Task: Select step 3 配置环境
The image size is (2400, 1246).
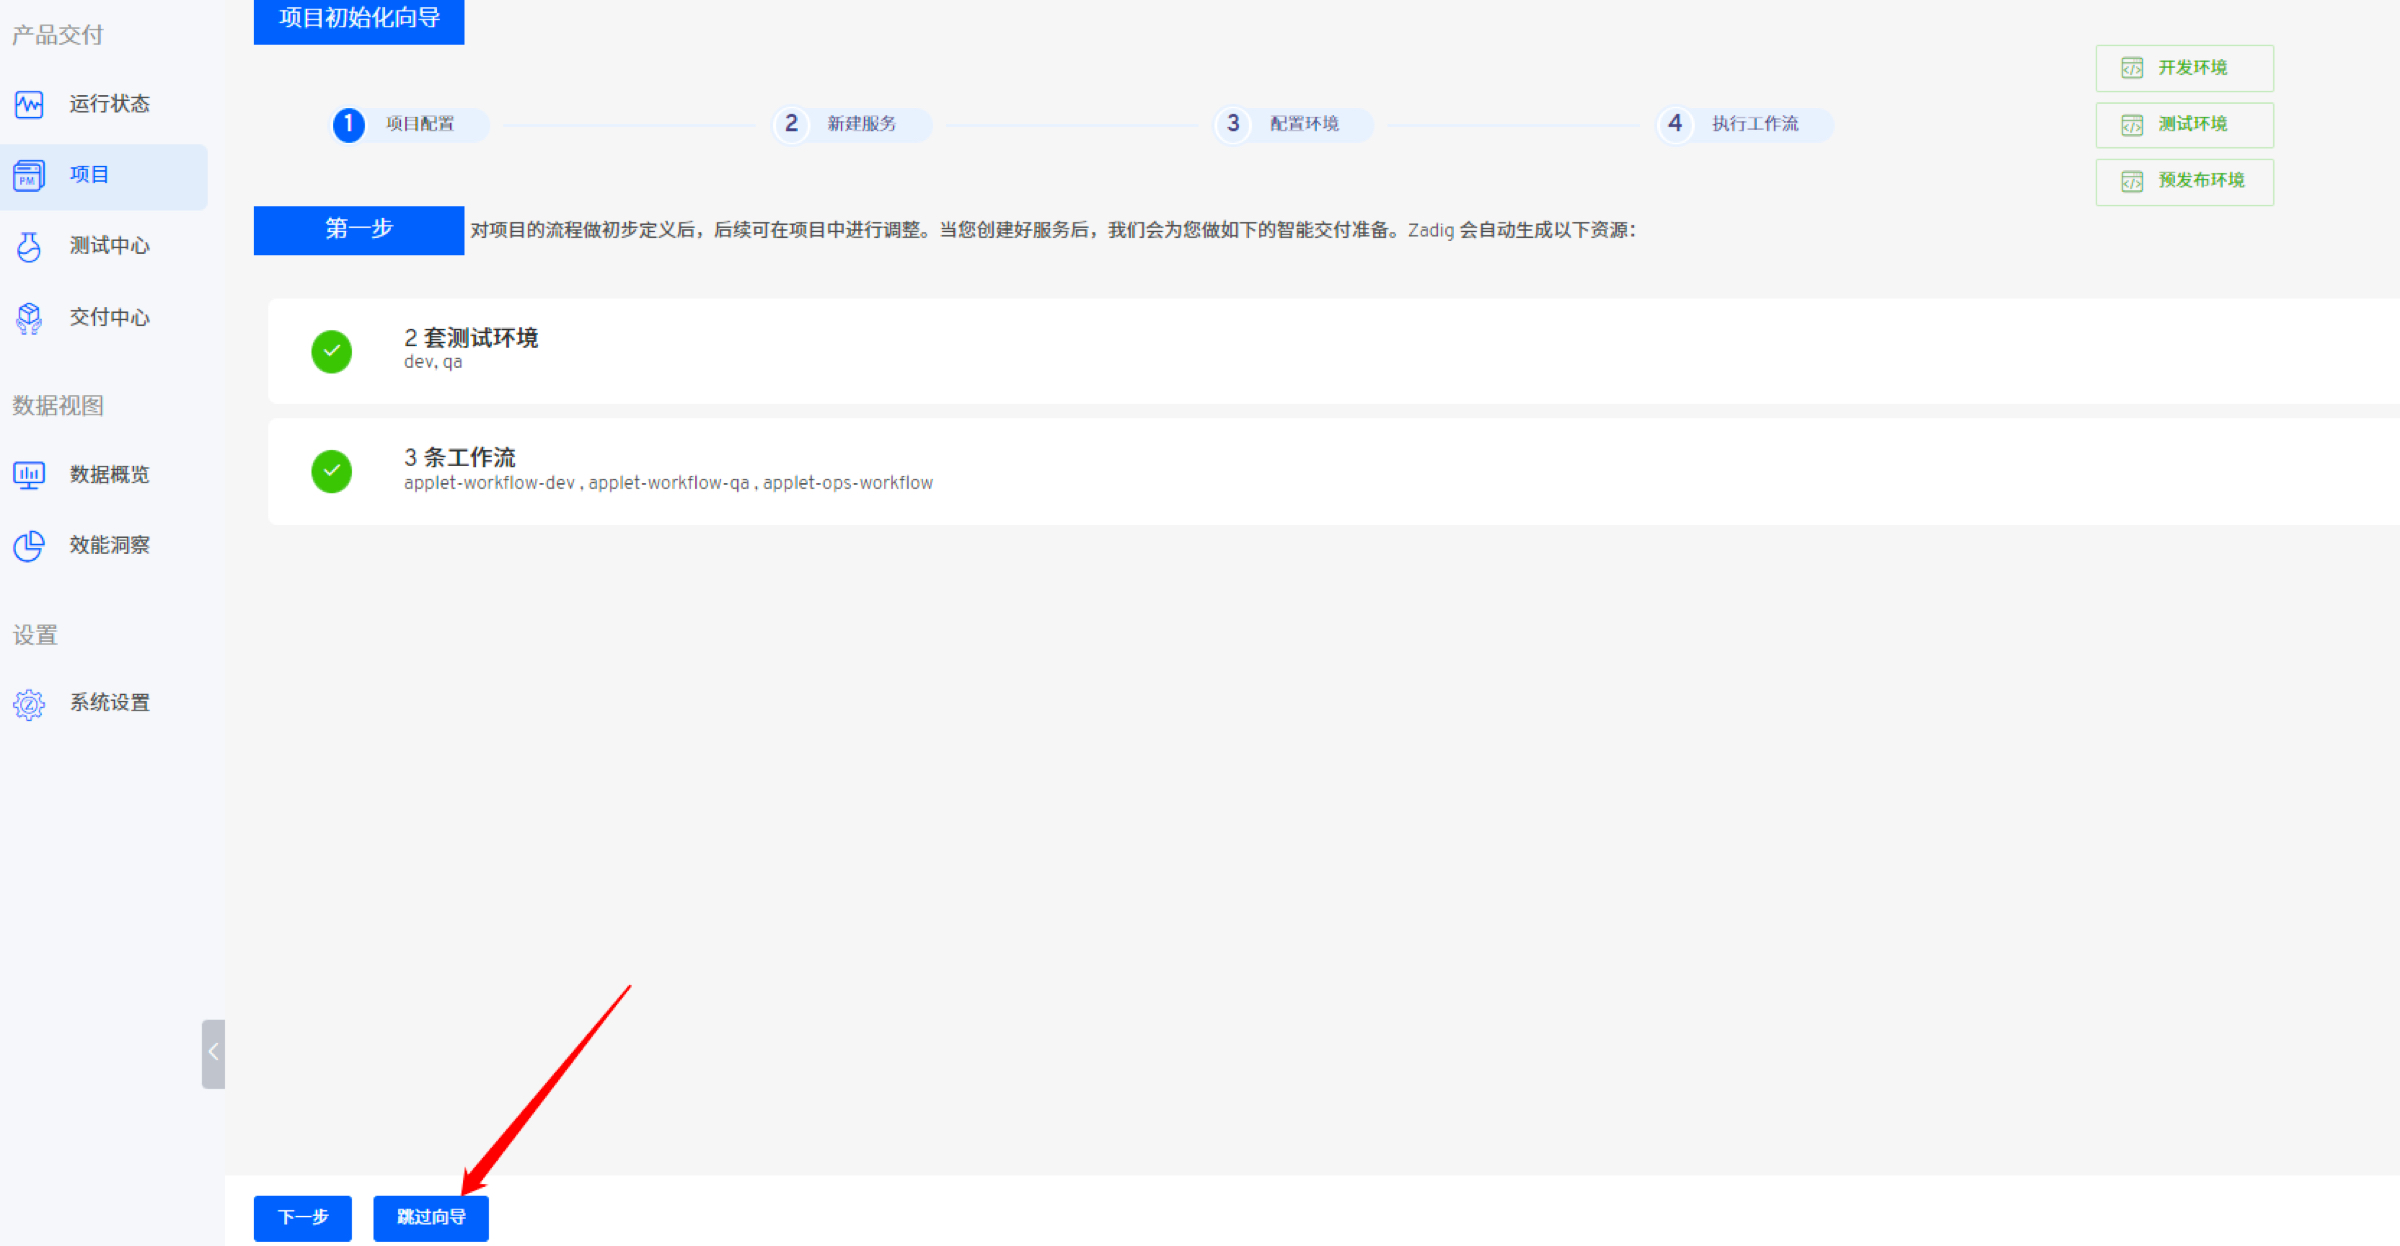Action: (1293, 124)
